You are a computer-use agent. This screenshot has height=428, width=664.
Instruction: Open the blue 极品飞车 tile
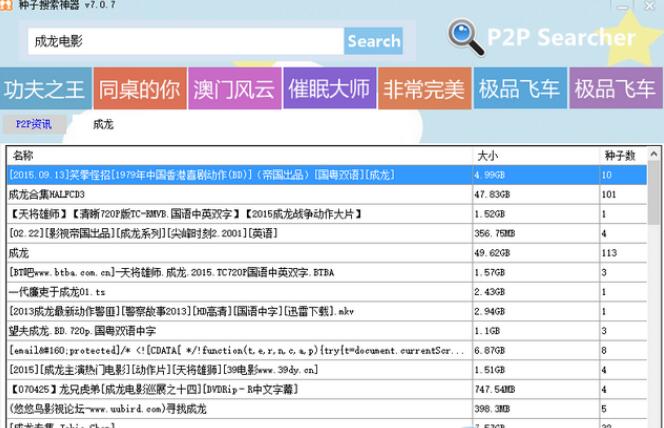520,88
